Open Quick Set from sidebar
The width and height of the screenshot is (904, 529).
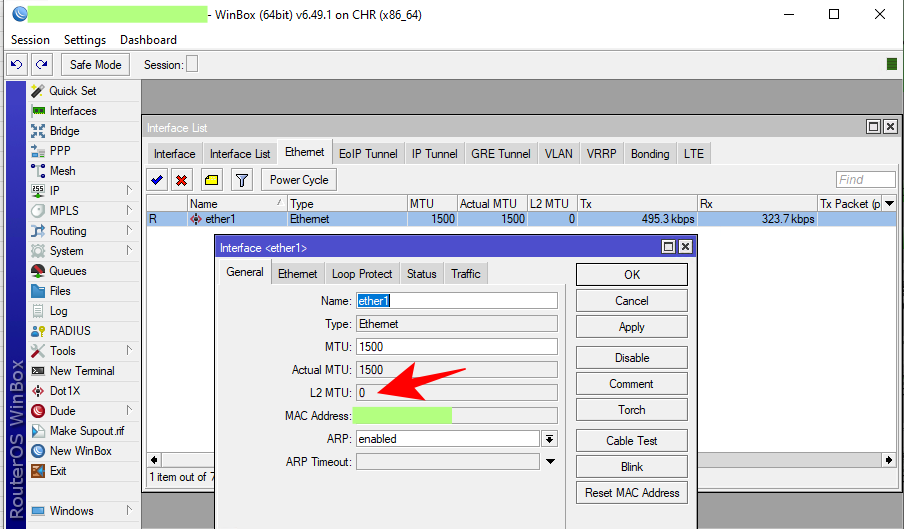pos(73,91)
